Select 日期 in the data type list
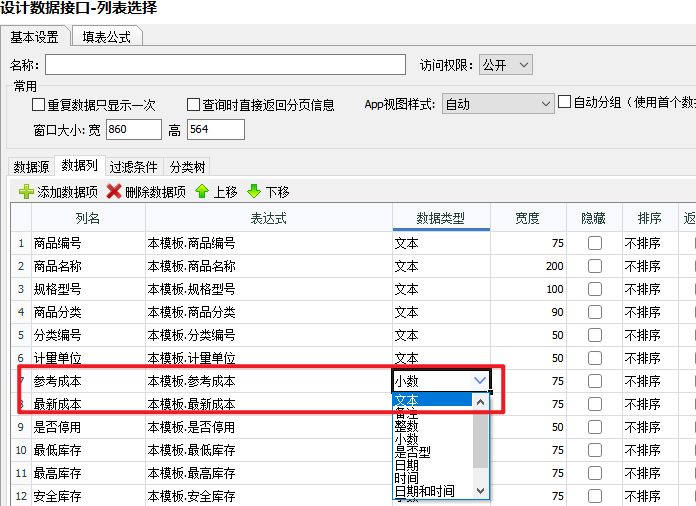Image resolution: width=696 pixels, height=506 pixels. [433, 465]
